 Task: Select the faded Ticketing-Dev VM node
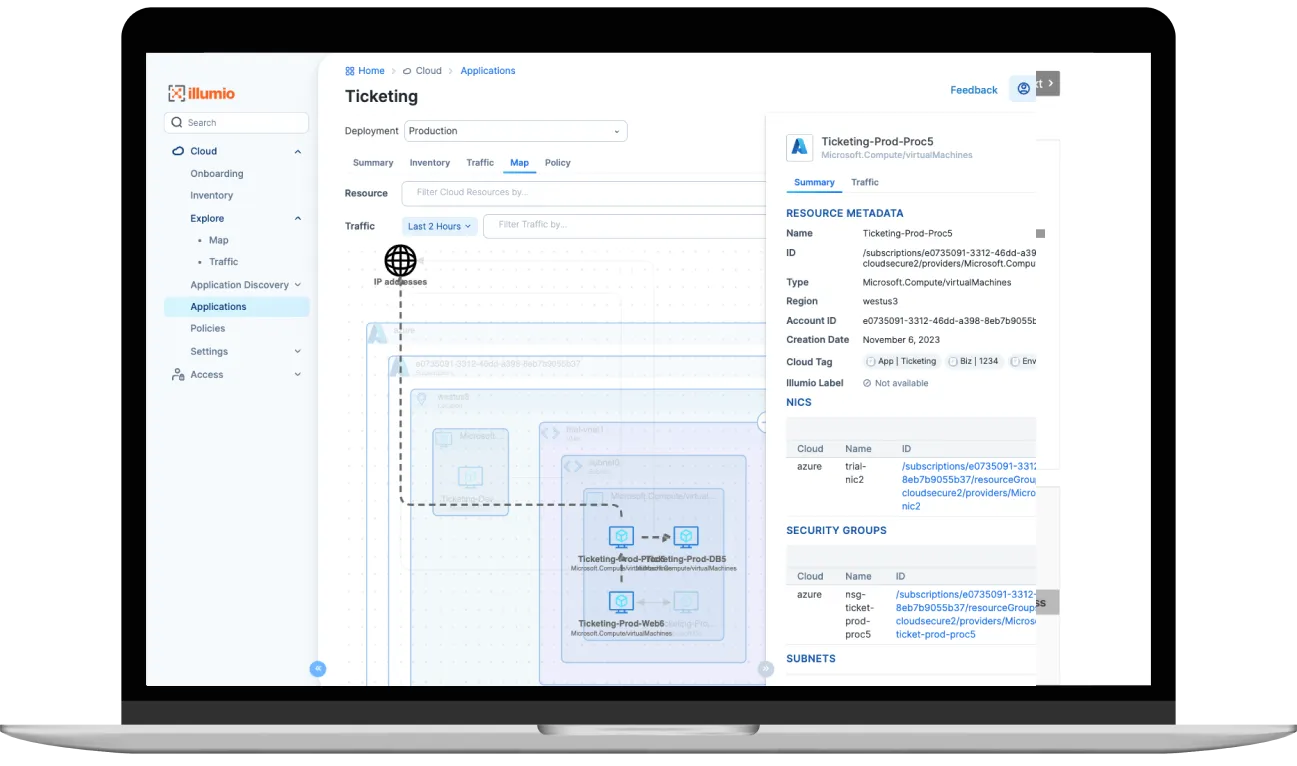point(470,476)
